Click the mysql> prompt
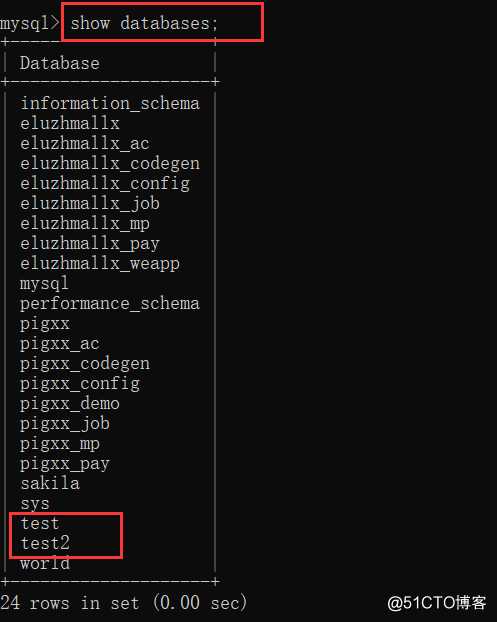 coord(29,24)
